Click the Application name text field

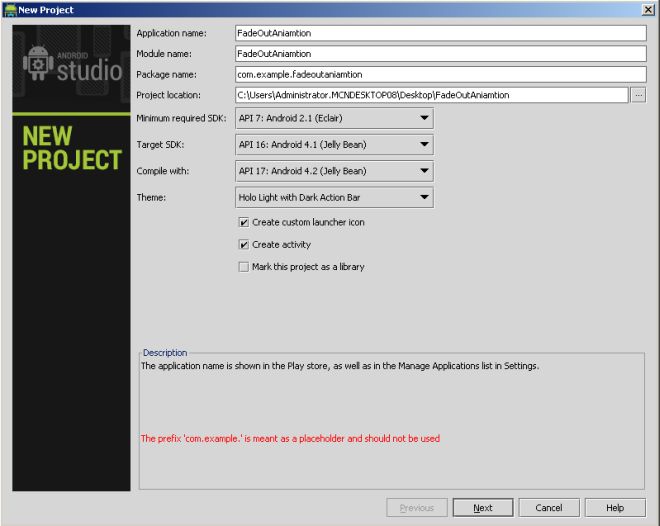(441, 33)
